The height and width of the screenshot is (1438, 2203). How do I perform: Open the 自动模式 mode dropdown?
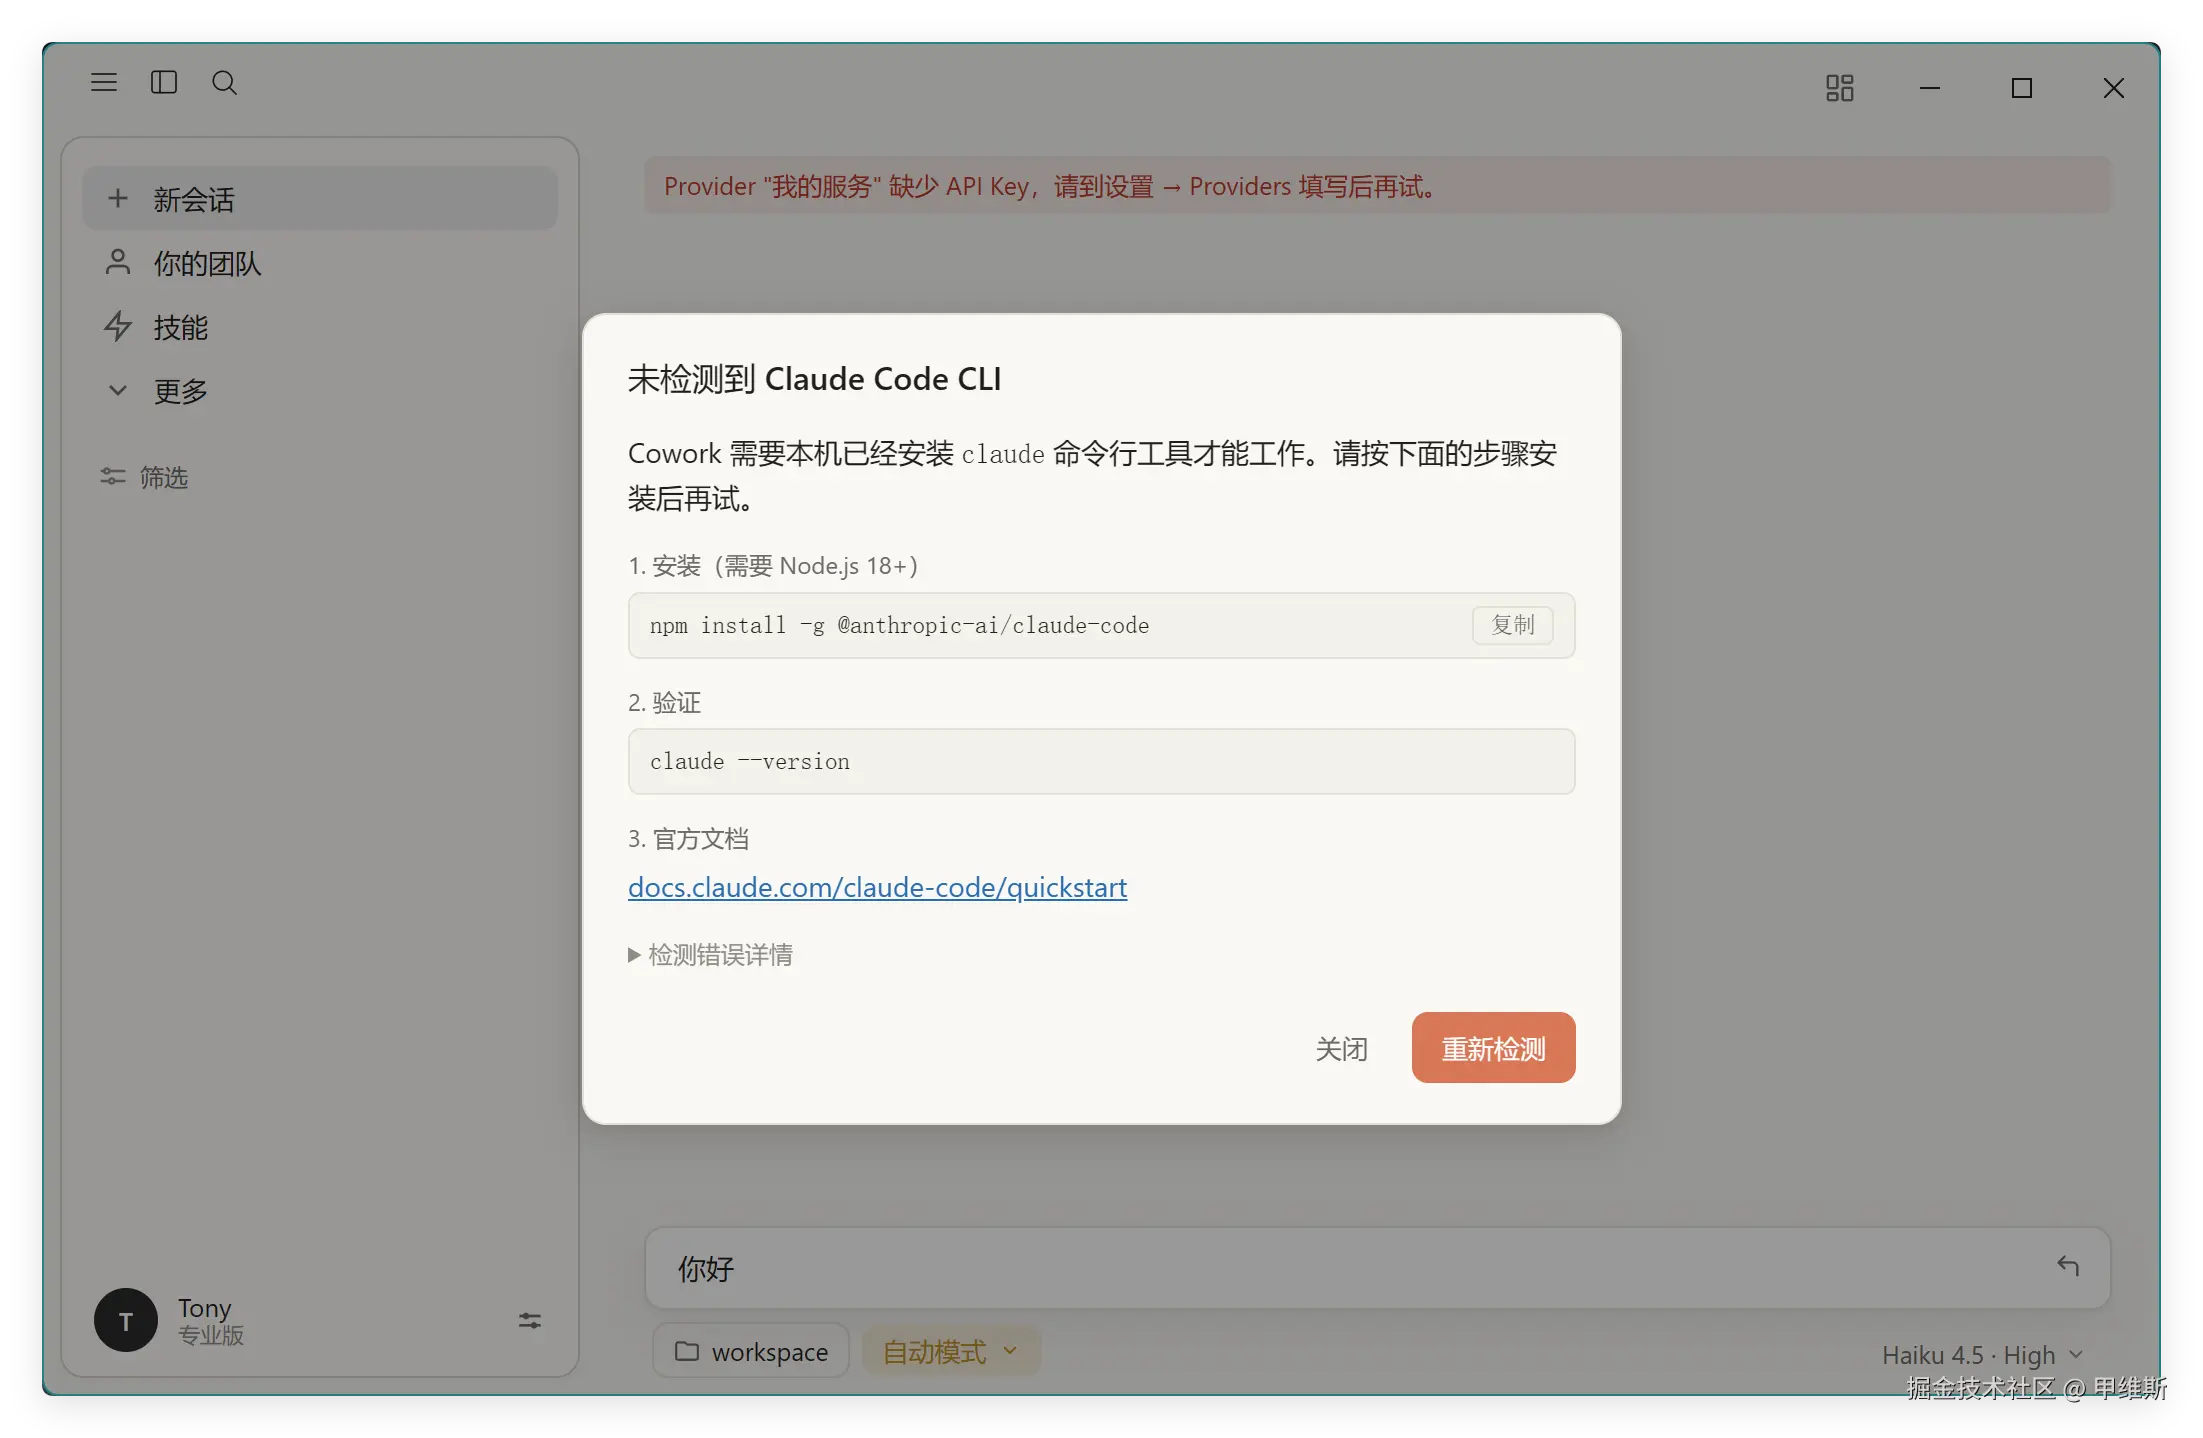[x=951, y=1352]
